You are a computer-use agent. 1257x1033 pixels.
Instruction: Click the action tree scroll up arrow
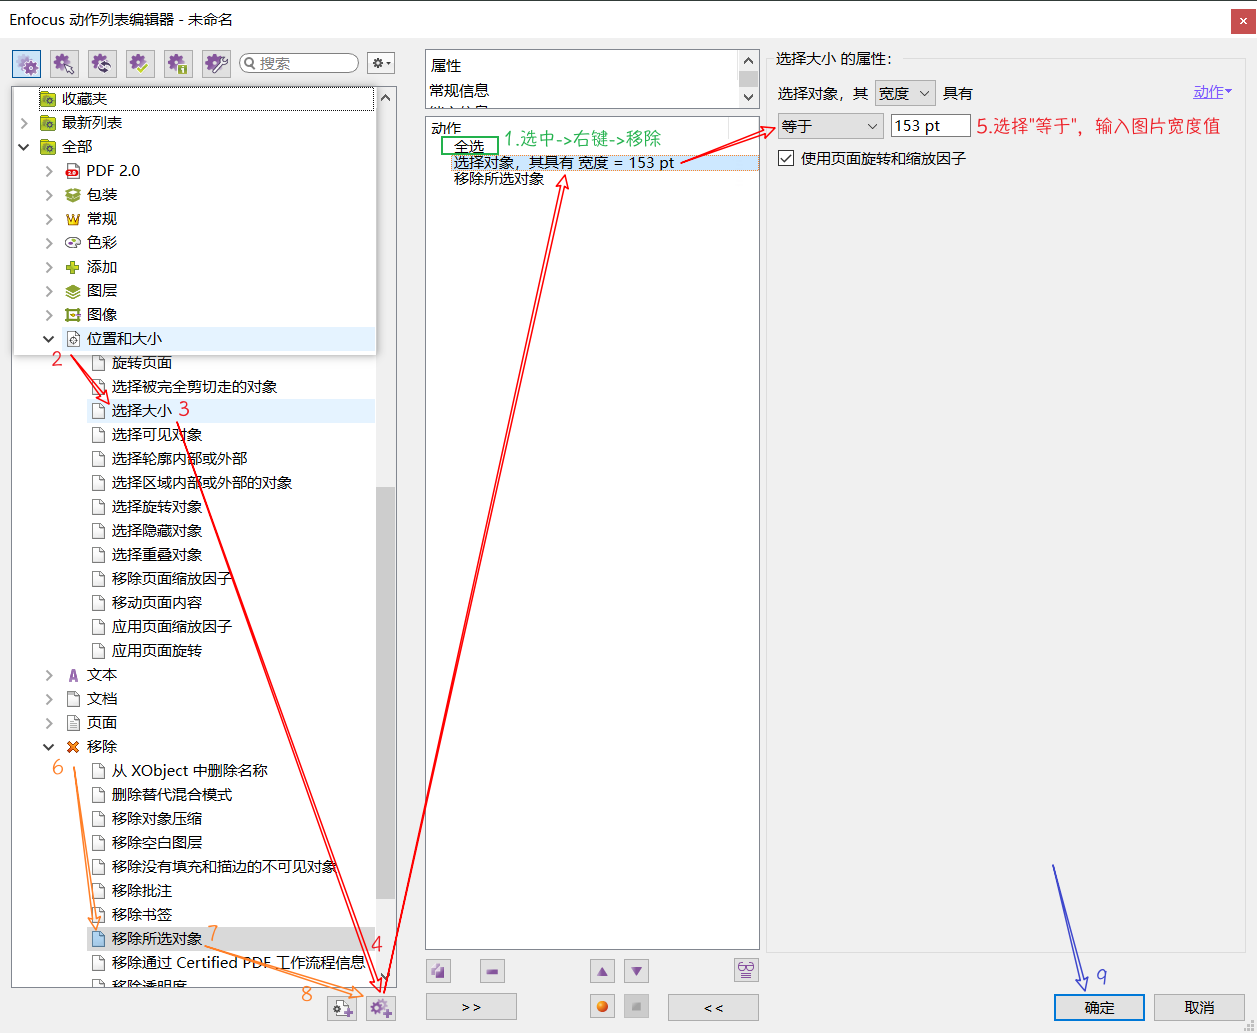(385, 97)
